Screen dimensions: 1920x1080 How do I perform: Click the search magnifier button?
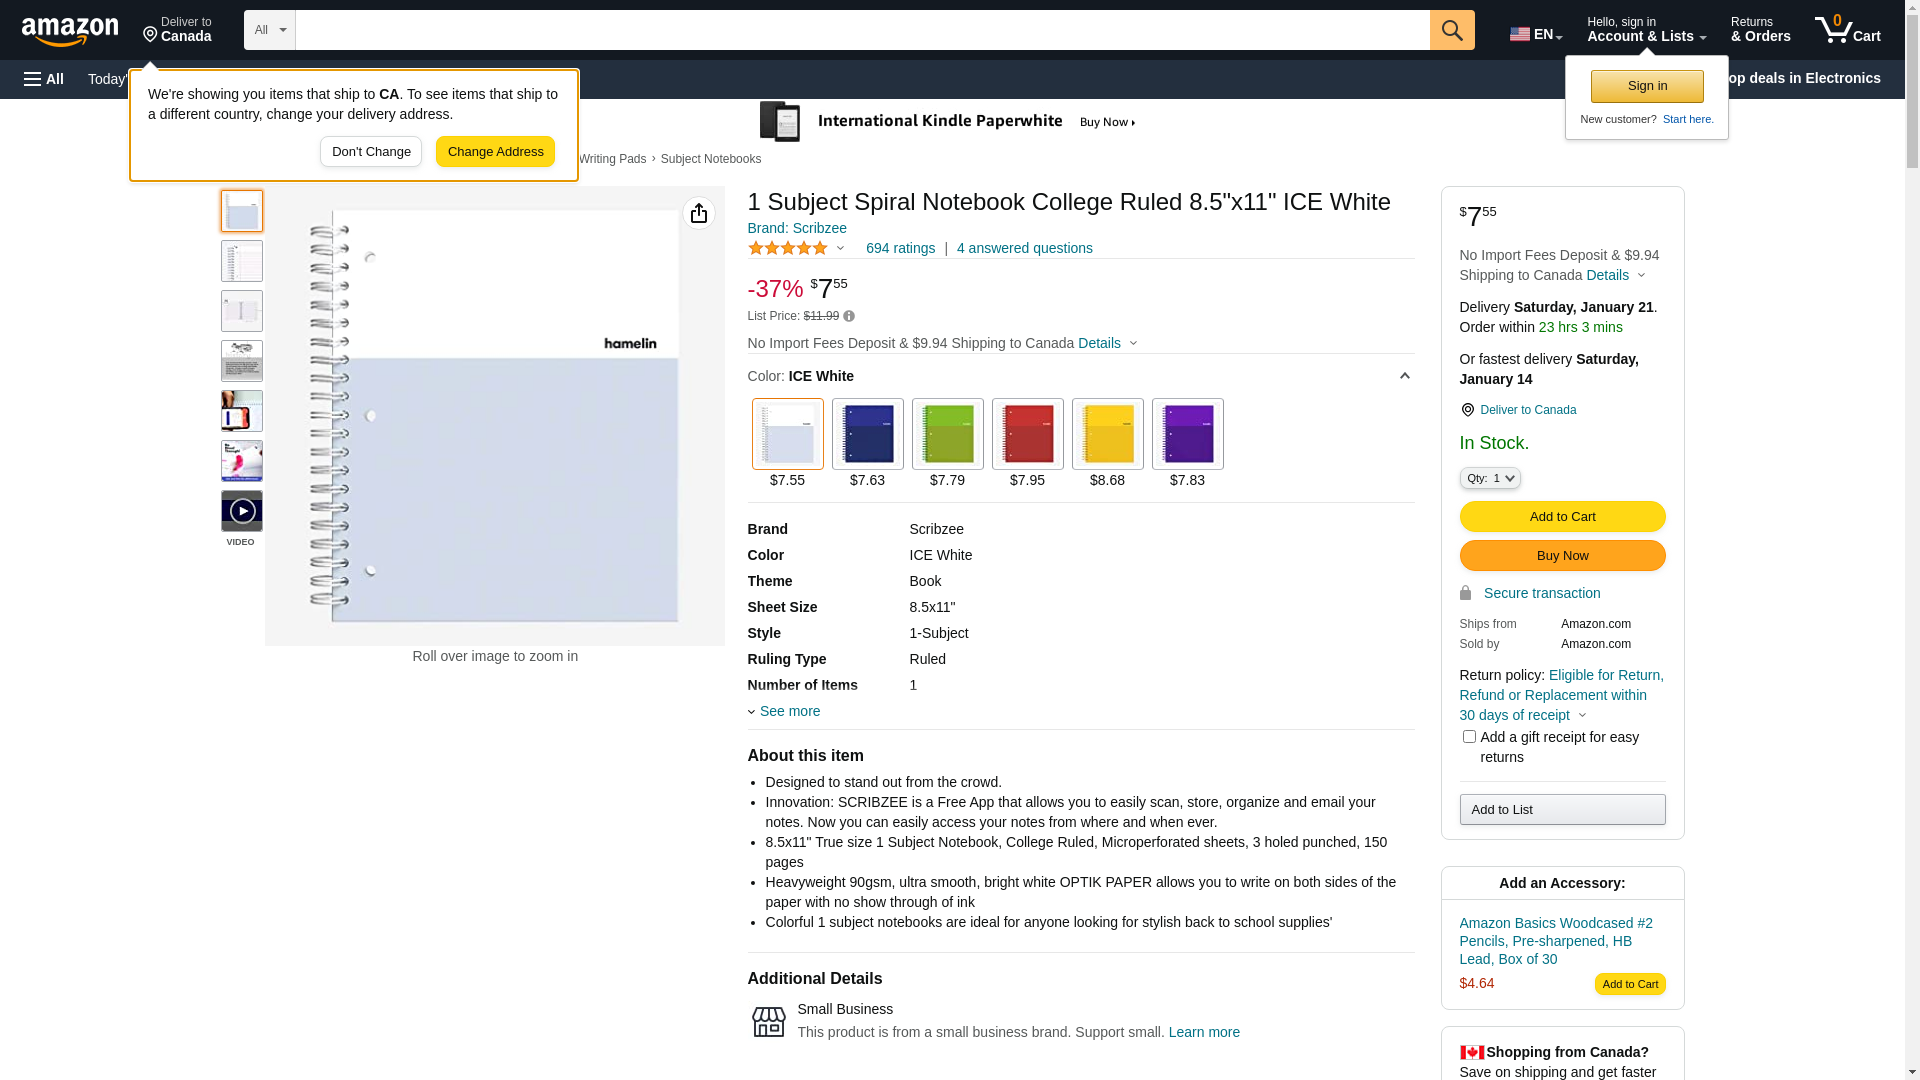pyautogui.click(x=1452, y=30)
